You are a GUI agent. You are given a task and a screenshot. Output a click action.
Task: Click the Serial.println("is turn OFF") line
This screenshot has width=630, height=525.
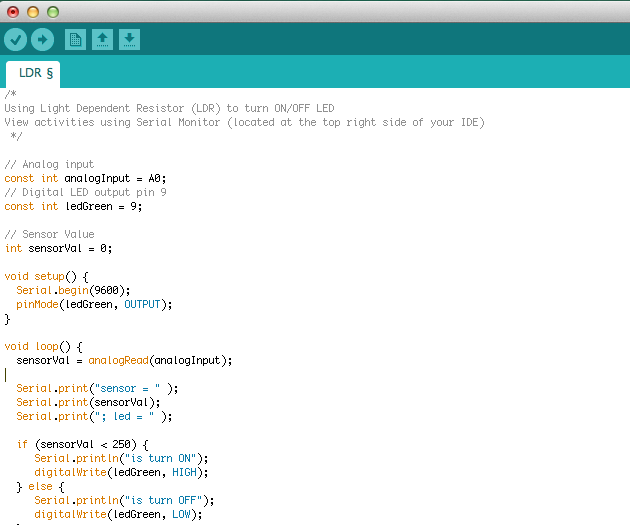(x=124, y=500)
